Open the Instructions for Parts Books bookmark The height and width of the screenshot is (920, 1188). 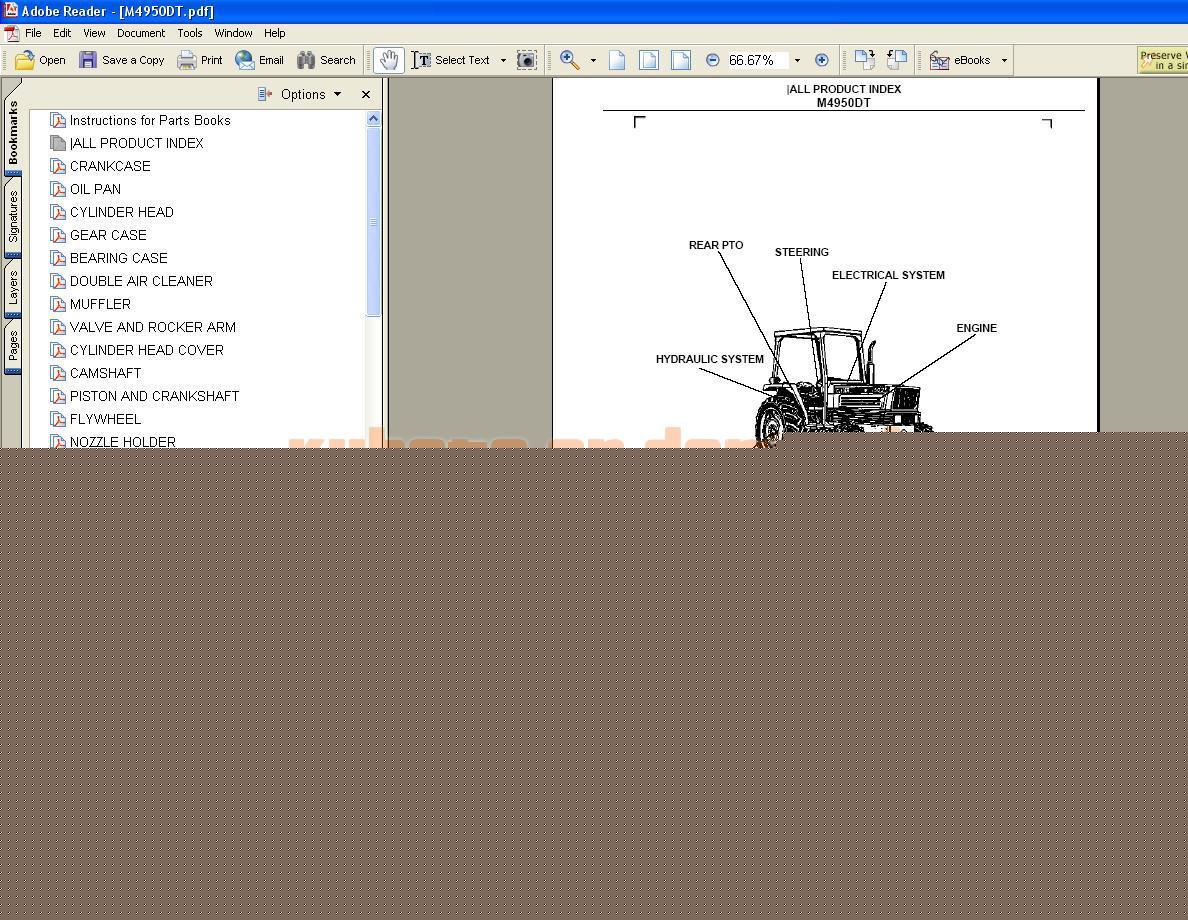pyautogui.click(x=150, y=120)
